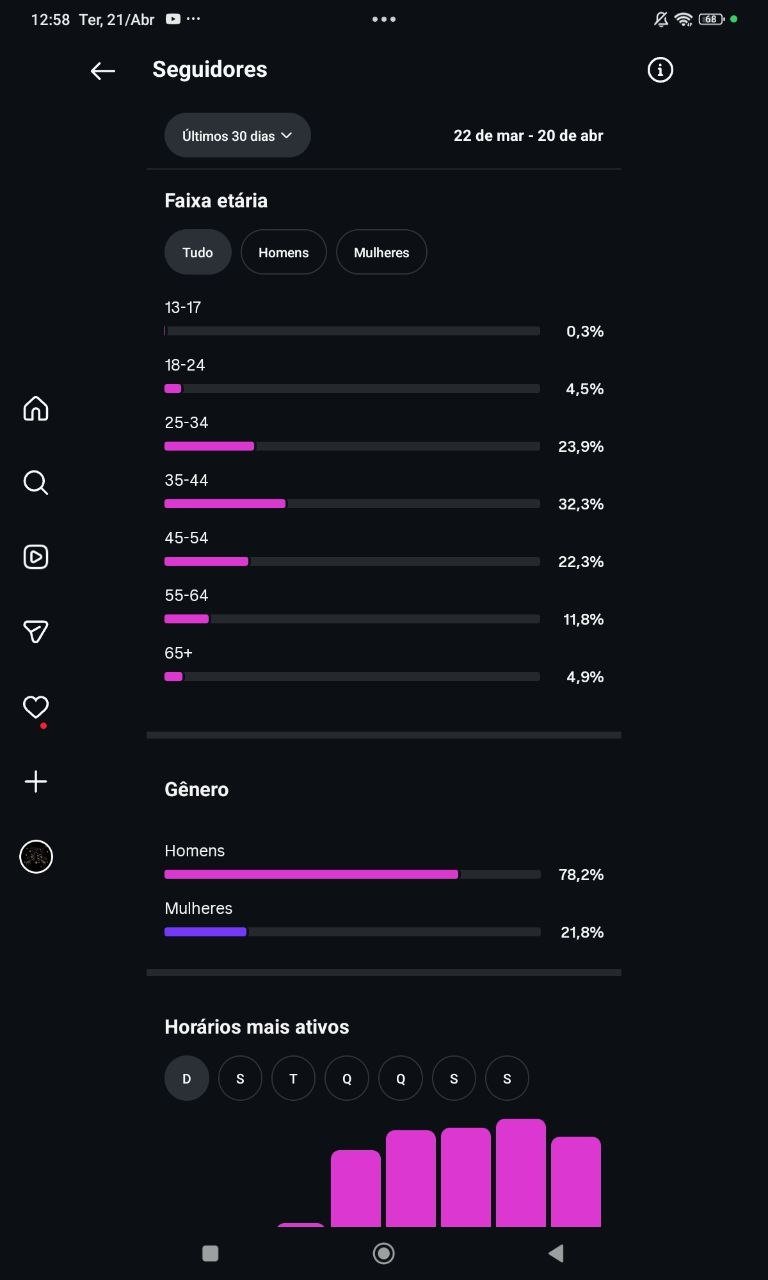Image resolution: width=768 pixels, height=1280 pixels.
Task: Select the Tudo age filter
Action: click(x=198, y=252)
